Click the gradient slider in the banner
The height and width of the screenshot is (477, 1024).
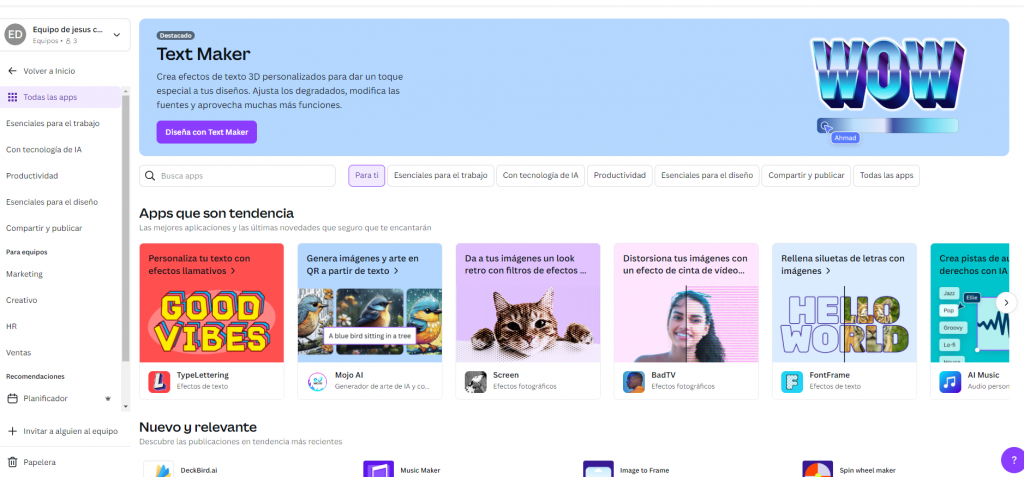point(888,125)
